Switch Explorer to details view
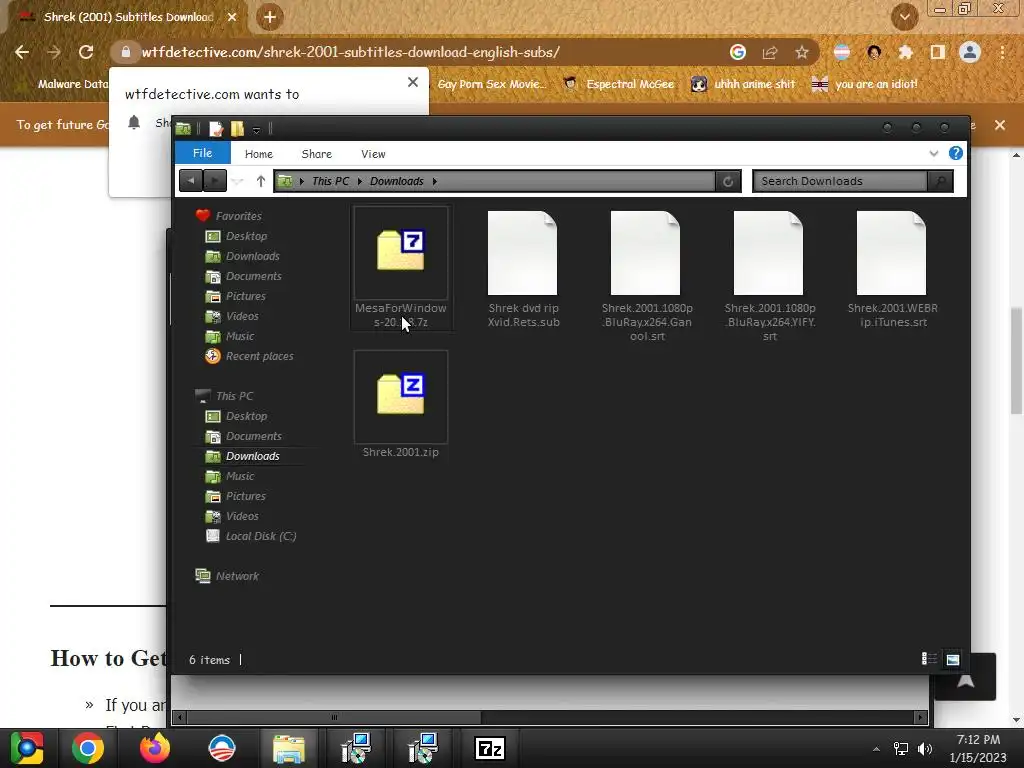 pyautogui.click(x=929, y=659)
